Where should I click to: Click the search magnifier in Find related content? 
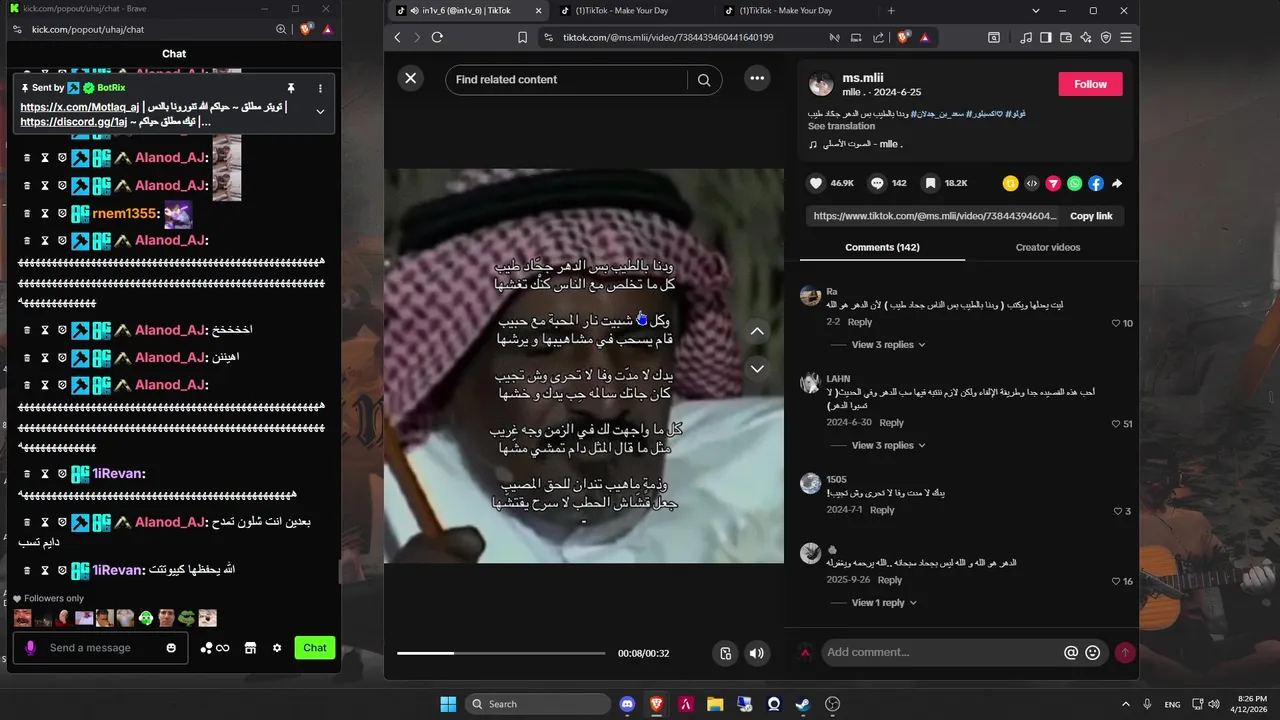click(704, 80)
